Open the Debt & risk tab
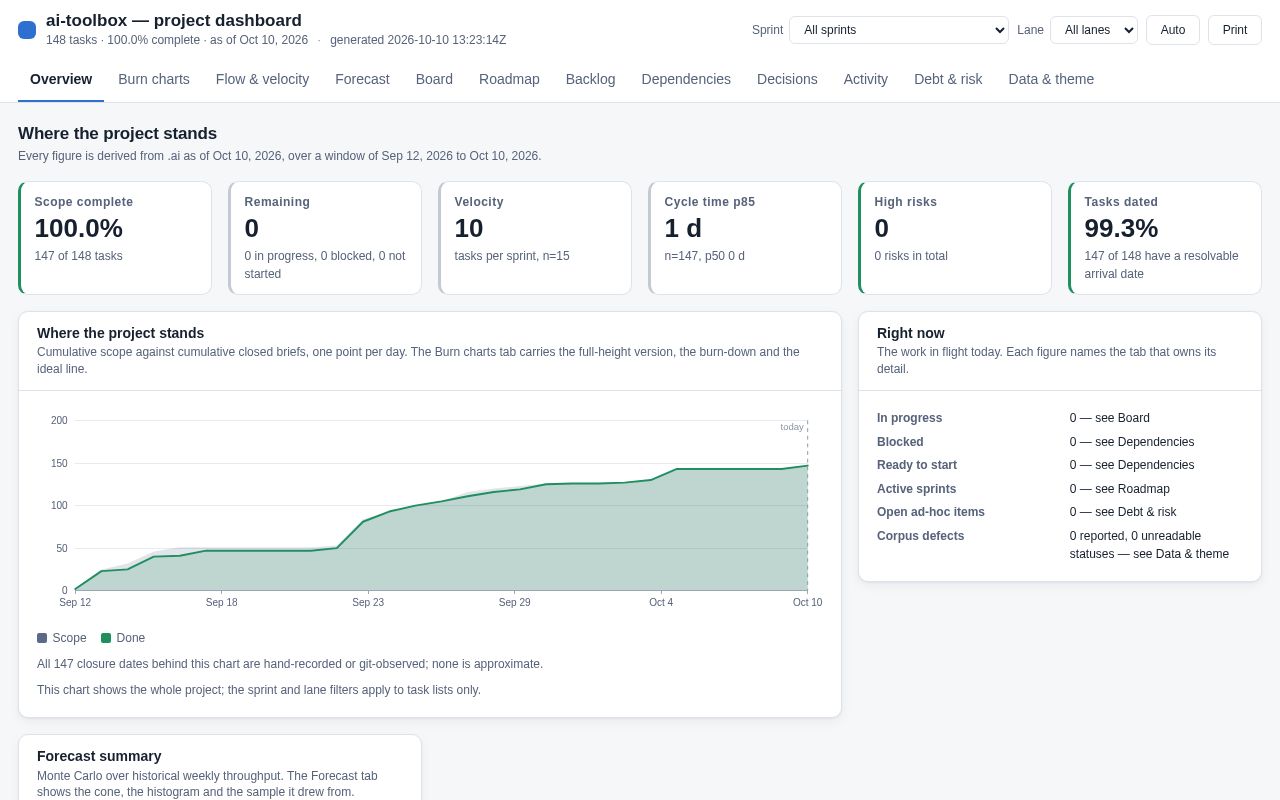This screenshot has width=1280, height=800. pyautogui.click(x=948, y=79)
